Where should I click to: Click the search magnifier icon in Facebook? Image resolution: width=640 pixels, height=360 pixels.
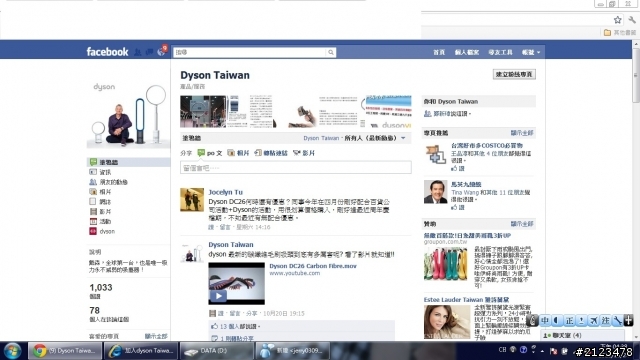click(331, 52)
